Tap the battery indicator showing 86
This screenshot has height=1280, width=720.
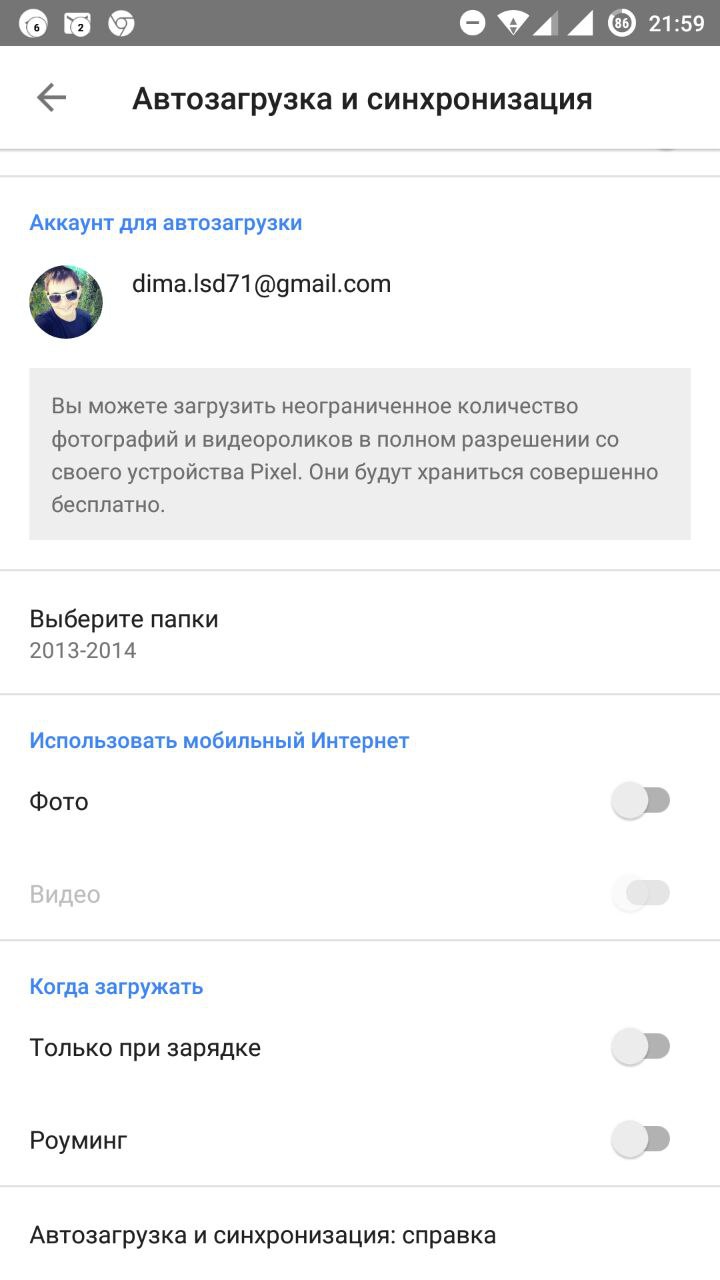pos(621,23)
